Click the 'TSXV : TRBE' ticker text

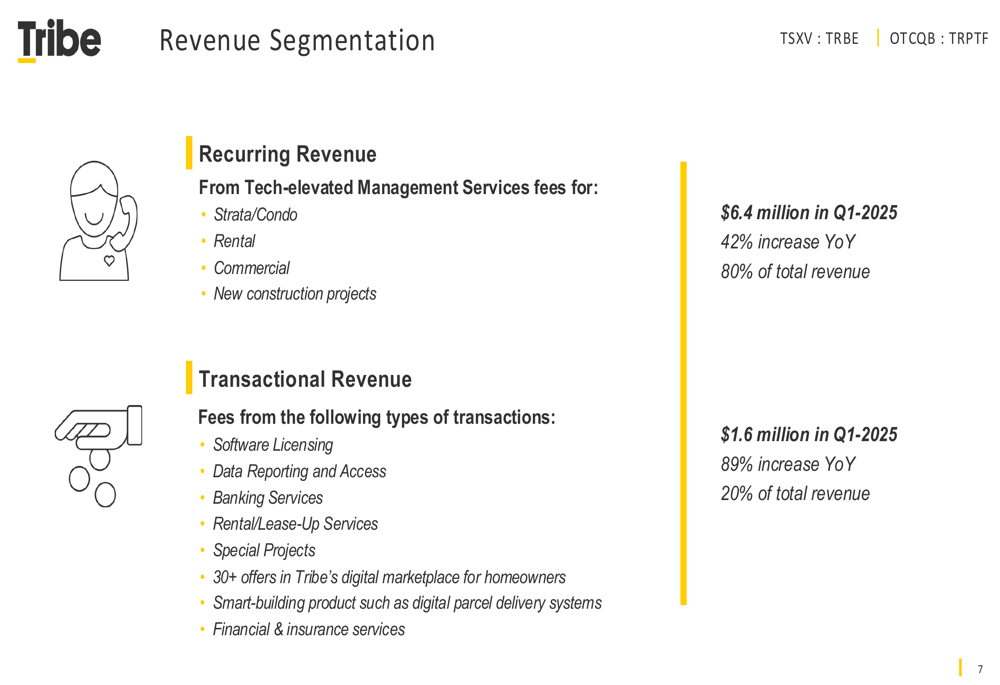click(819, 39)
